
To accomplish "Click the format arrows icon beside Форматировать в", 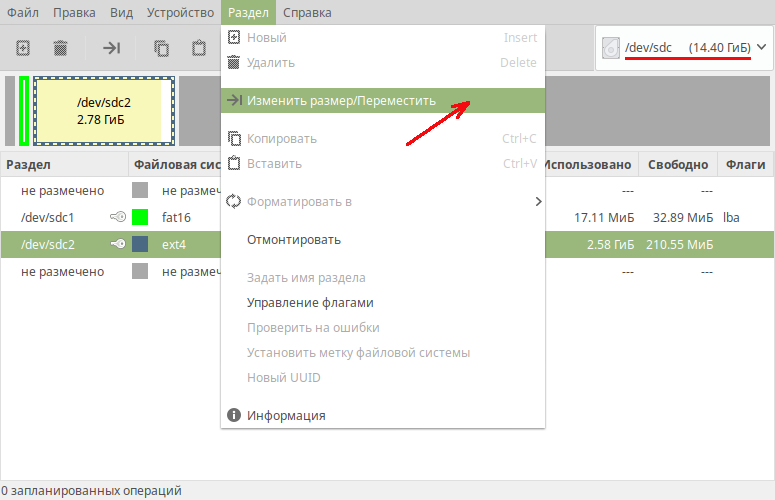I will pyautogui.click(x=233, y=202).
